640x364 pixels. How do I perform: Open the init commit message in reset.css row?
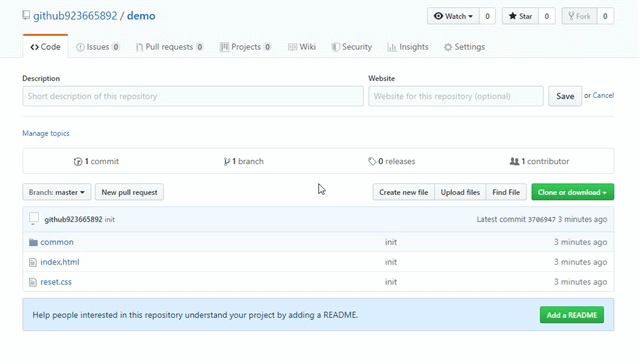391,282
